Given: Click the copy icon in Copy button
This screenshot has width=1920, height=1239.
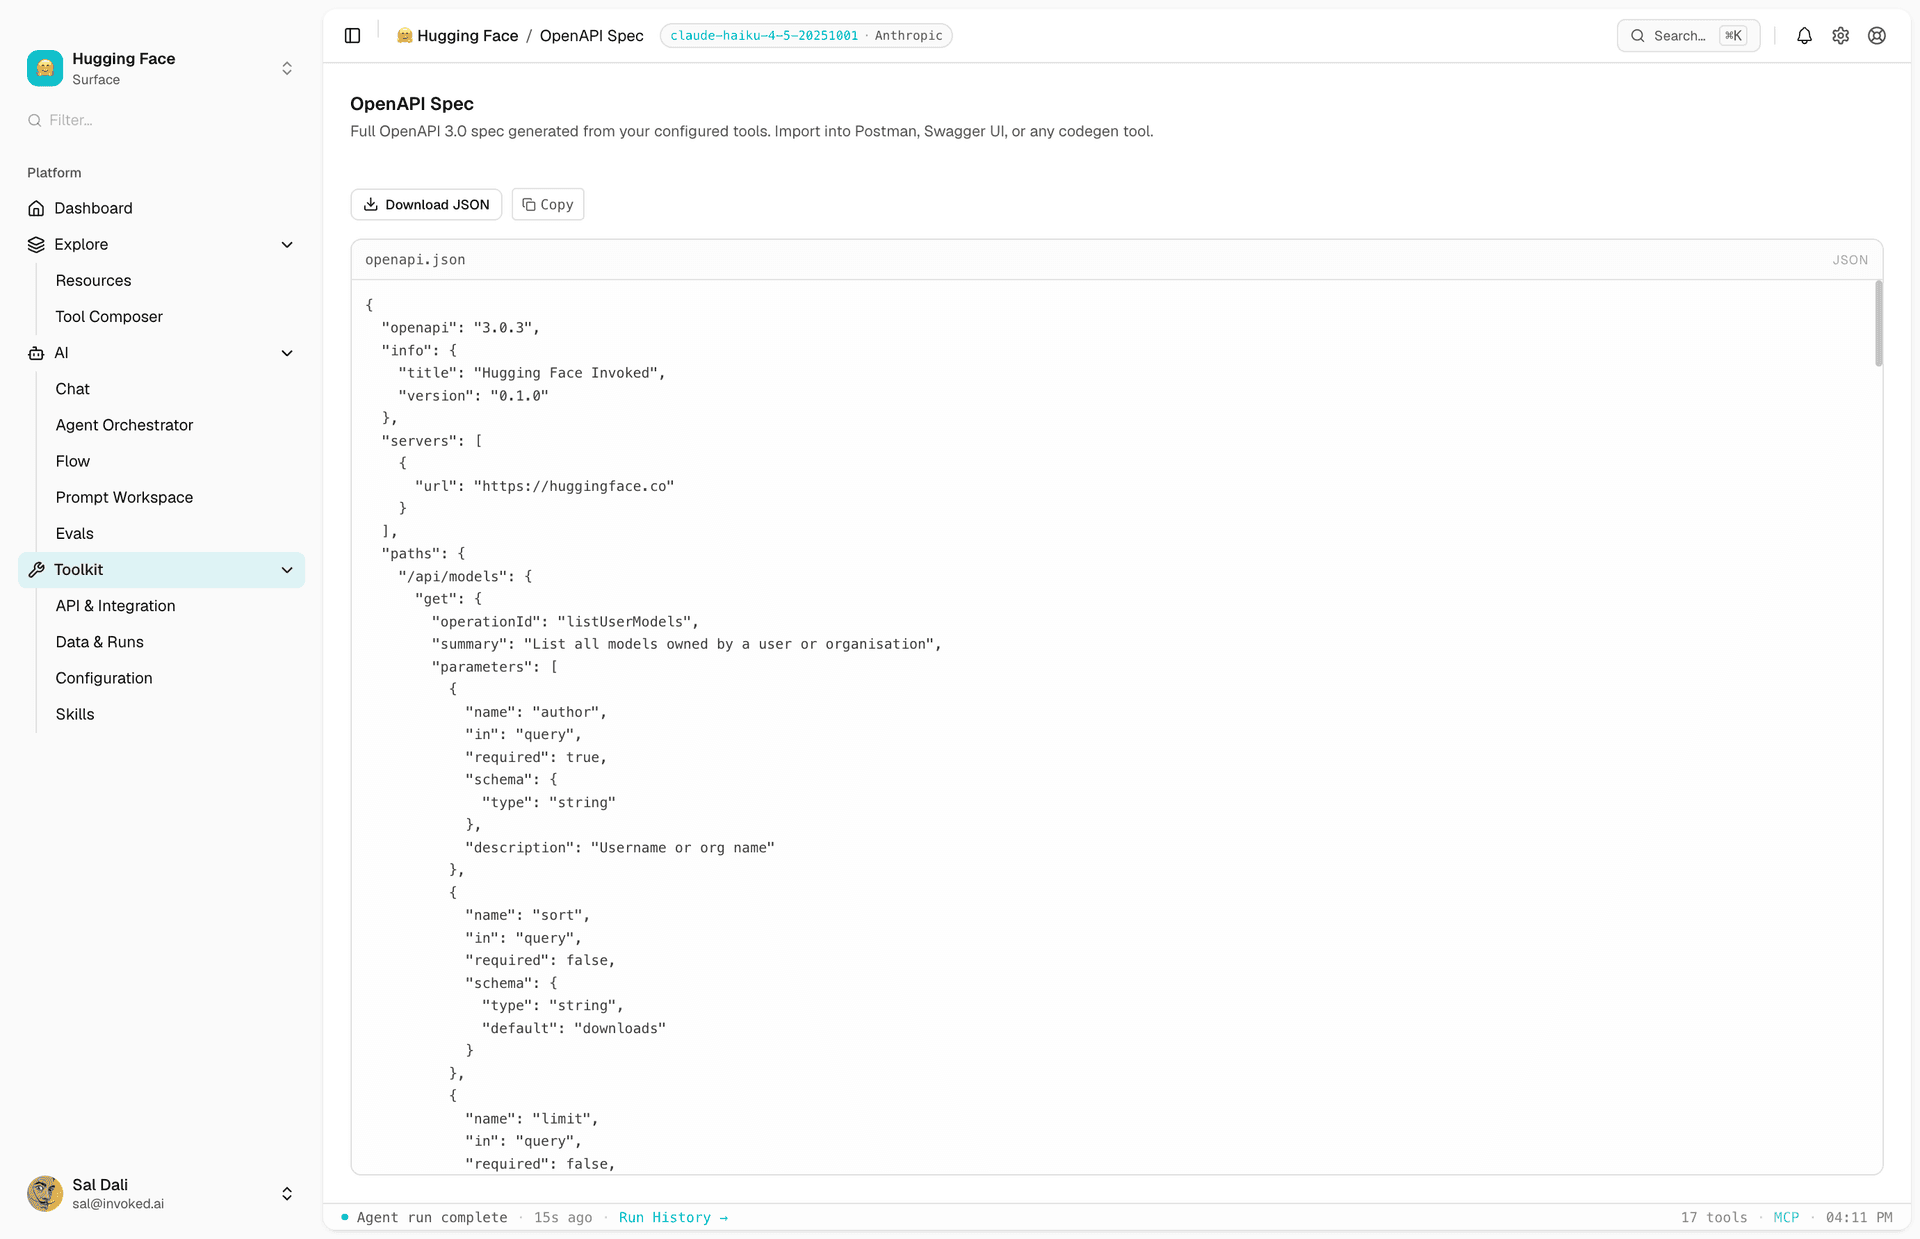Looking at the screenshot, I should (529, 204).
